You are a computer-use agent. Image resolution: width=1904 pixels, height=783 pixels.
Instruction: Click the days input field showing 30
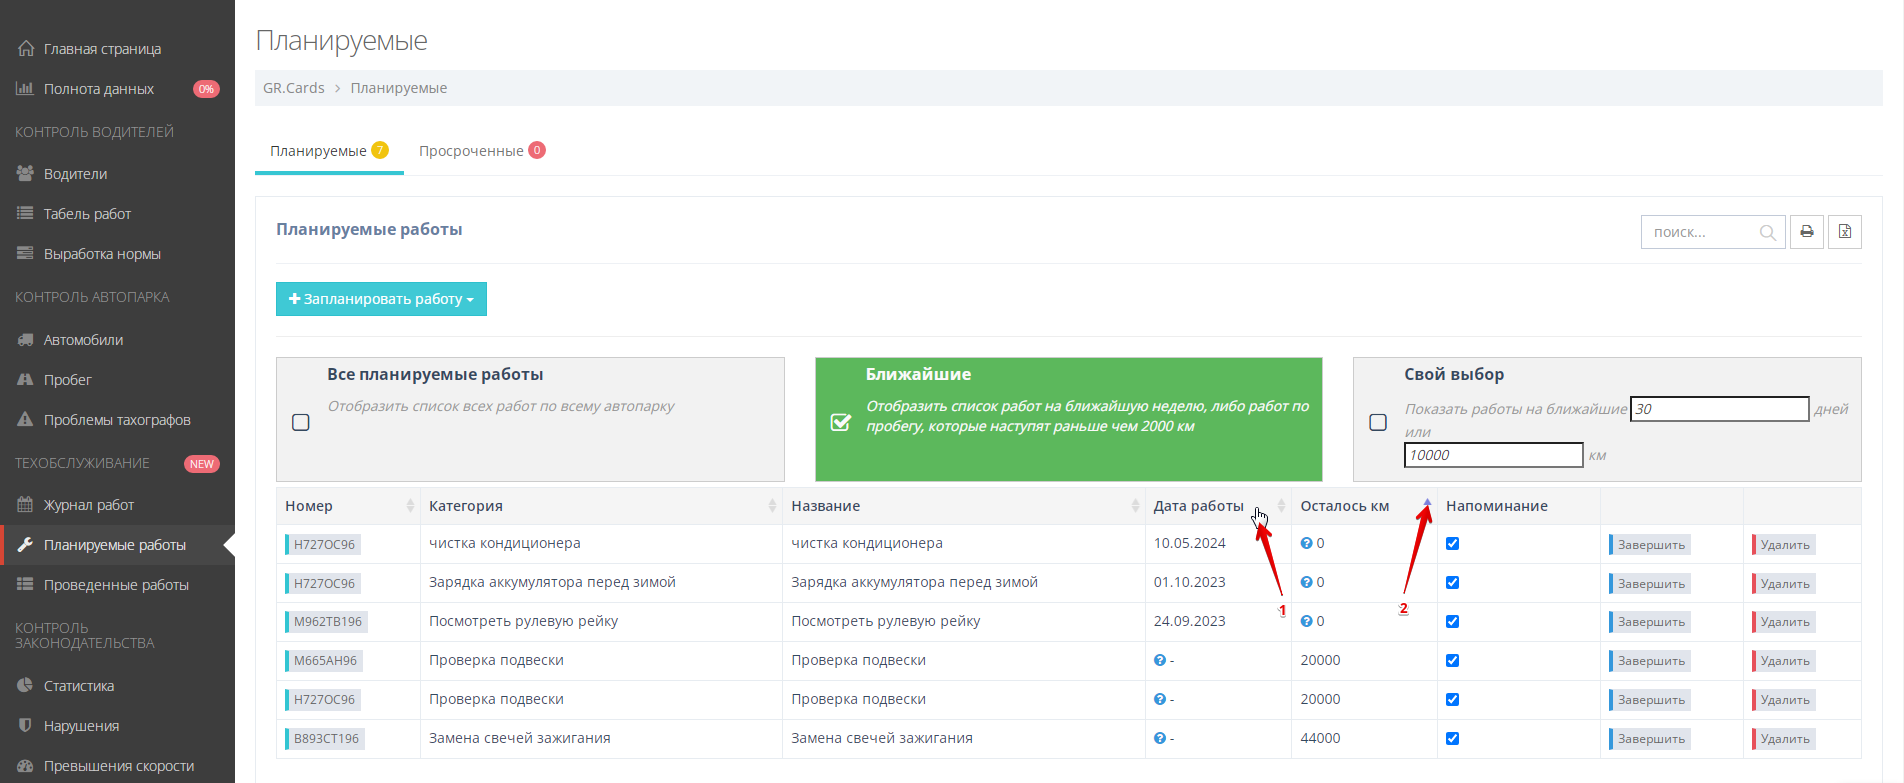pyautogui.click(x=1718, y=409)
